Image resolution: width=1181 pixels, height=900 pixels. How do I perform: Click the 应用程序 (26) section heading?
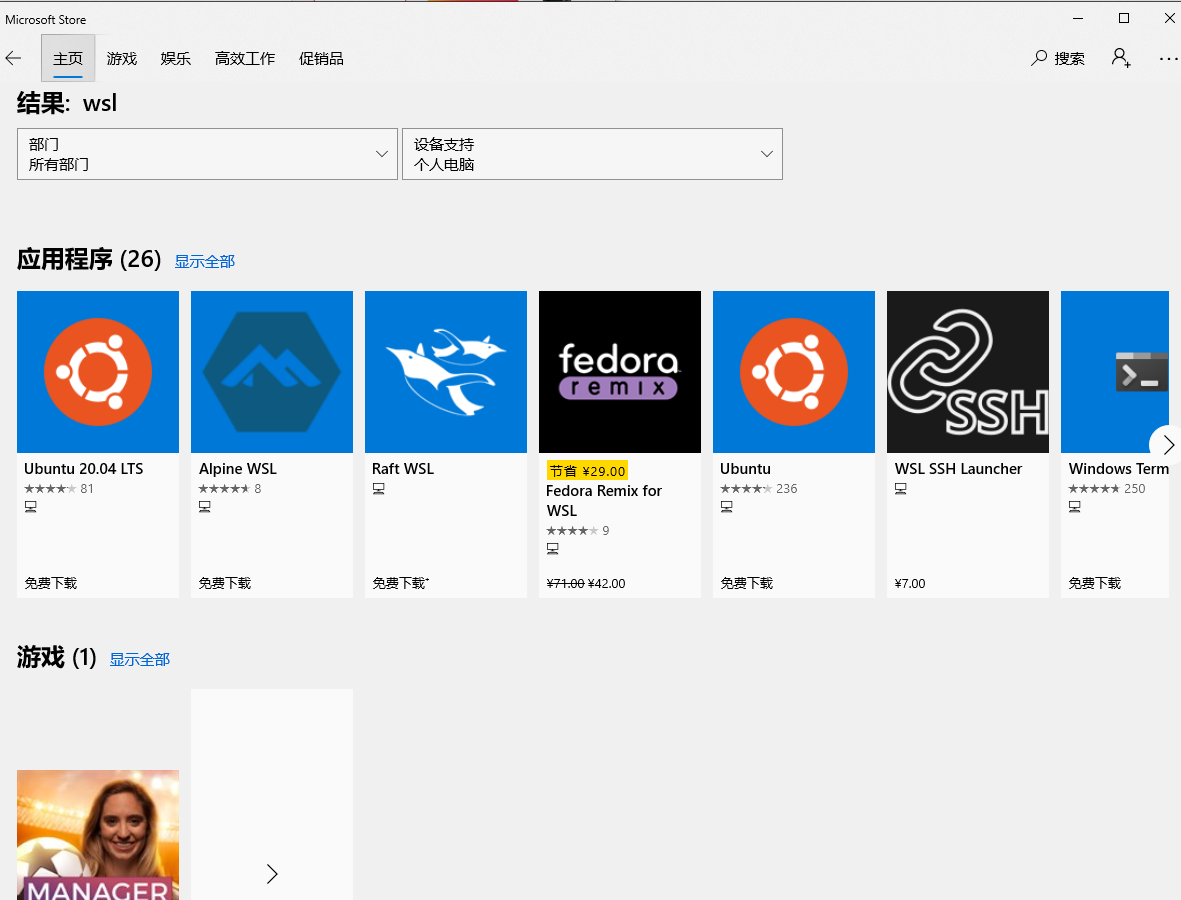point(89,259)
